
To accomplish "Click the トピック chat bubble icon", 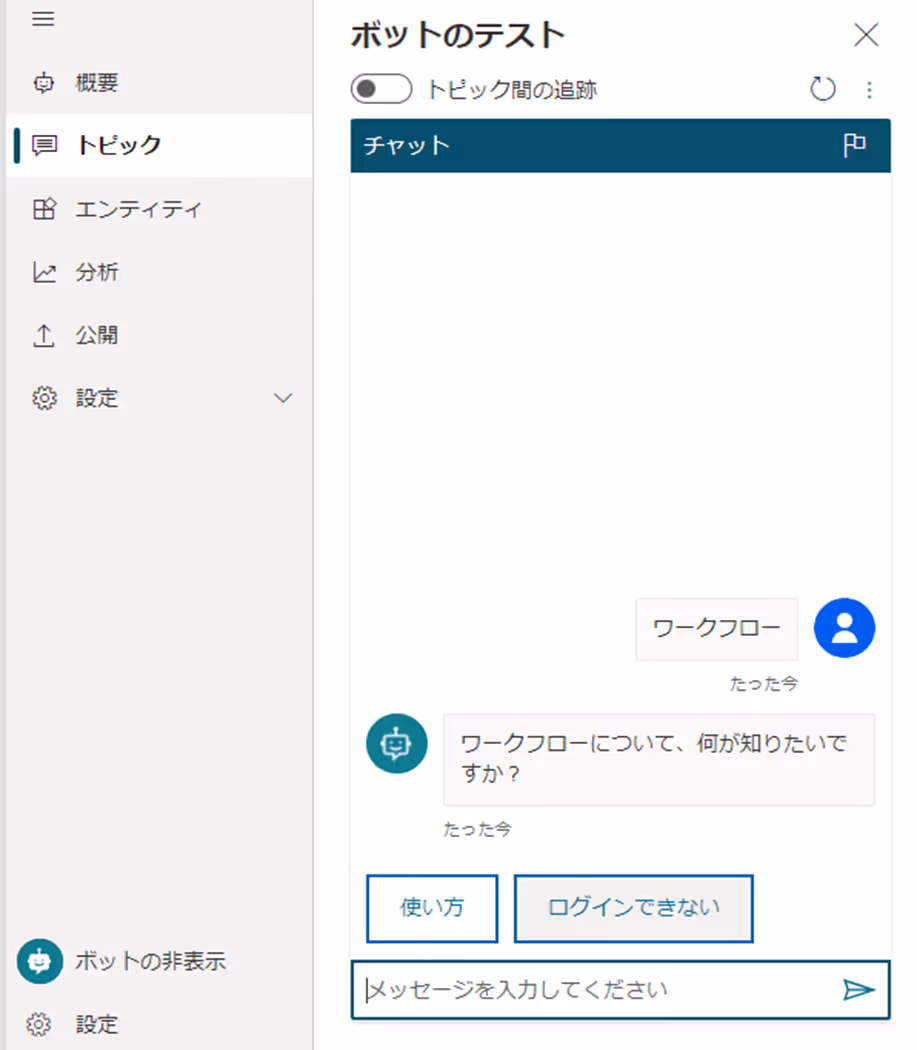I will (x=44, y=145).
